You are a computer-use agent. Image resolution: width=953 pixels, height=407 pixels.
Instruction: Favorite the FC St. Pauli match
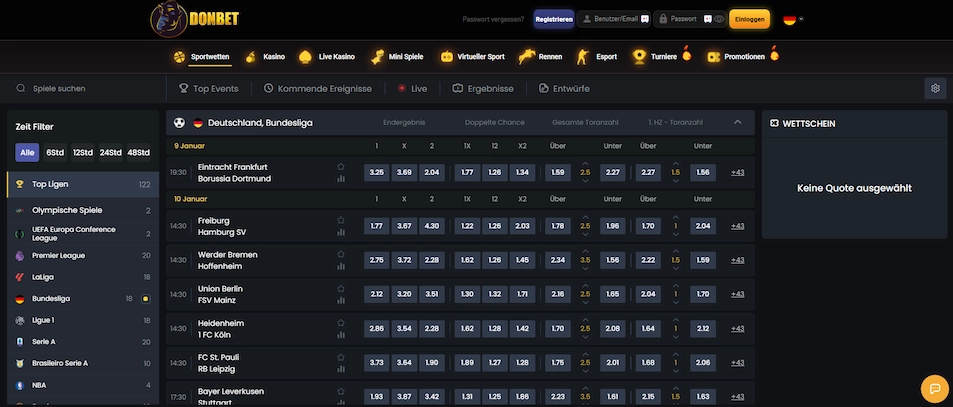point(341,357)
